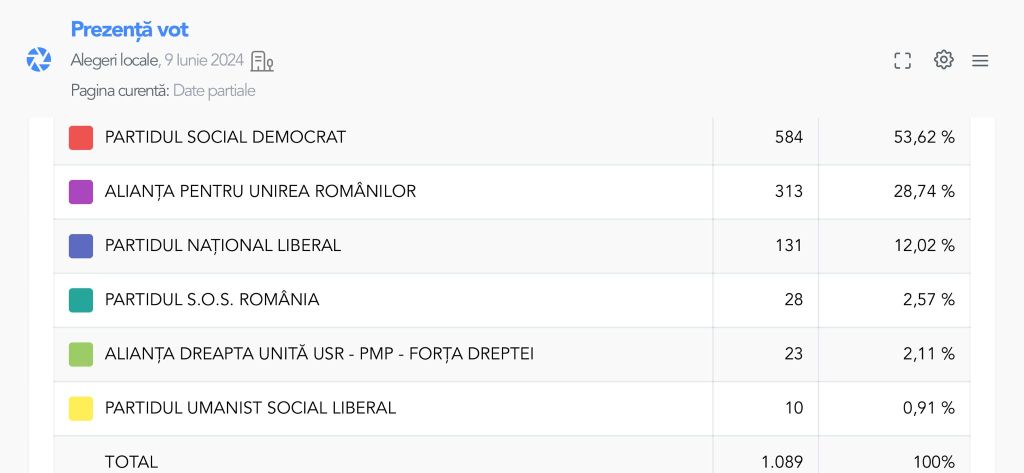This screenshot has height=473, width=1024.
Task: Click the teal S.O.S. România swatch
Action: point(81,300)
